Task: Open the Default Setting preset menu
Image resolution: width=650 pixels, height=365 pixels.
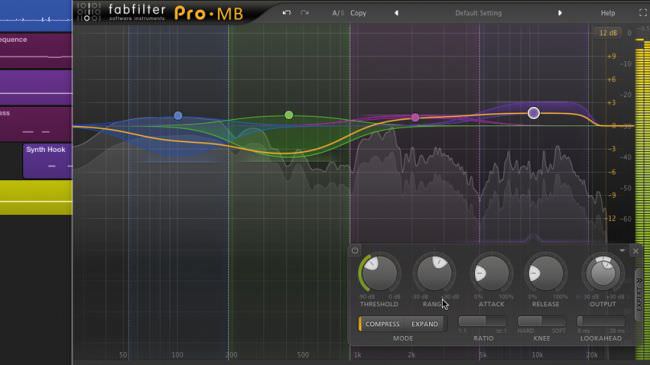Action: (478, 13)
